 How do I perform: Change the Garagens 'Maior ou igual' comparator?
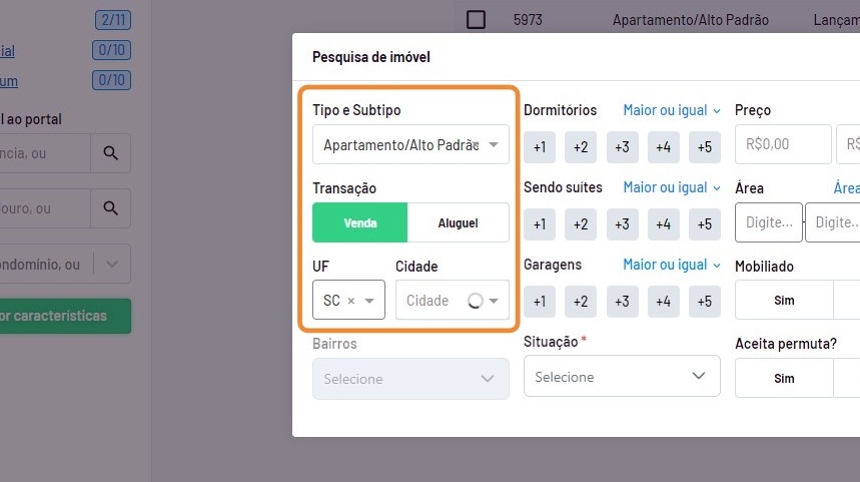[x=671, y=265]
